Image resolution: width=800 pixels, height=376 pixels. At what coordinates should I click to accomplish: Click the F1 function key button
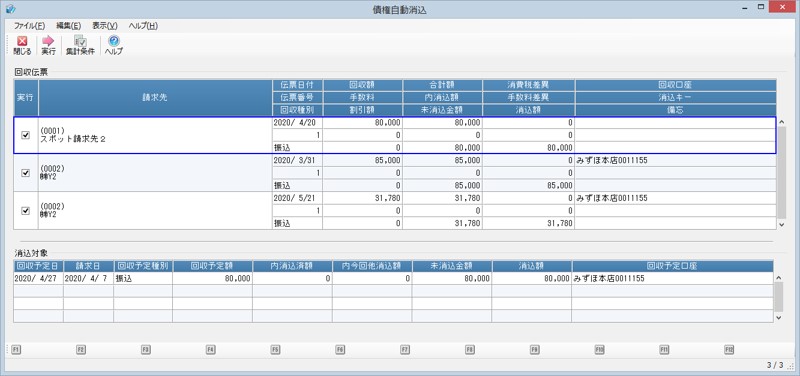click(16, 349)
